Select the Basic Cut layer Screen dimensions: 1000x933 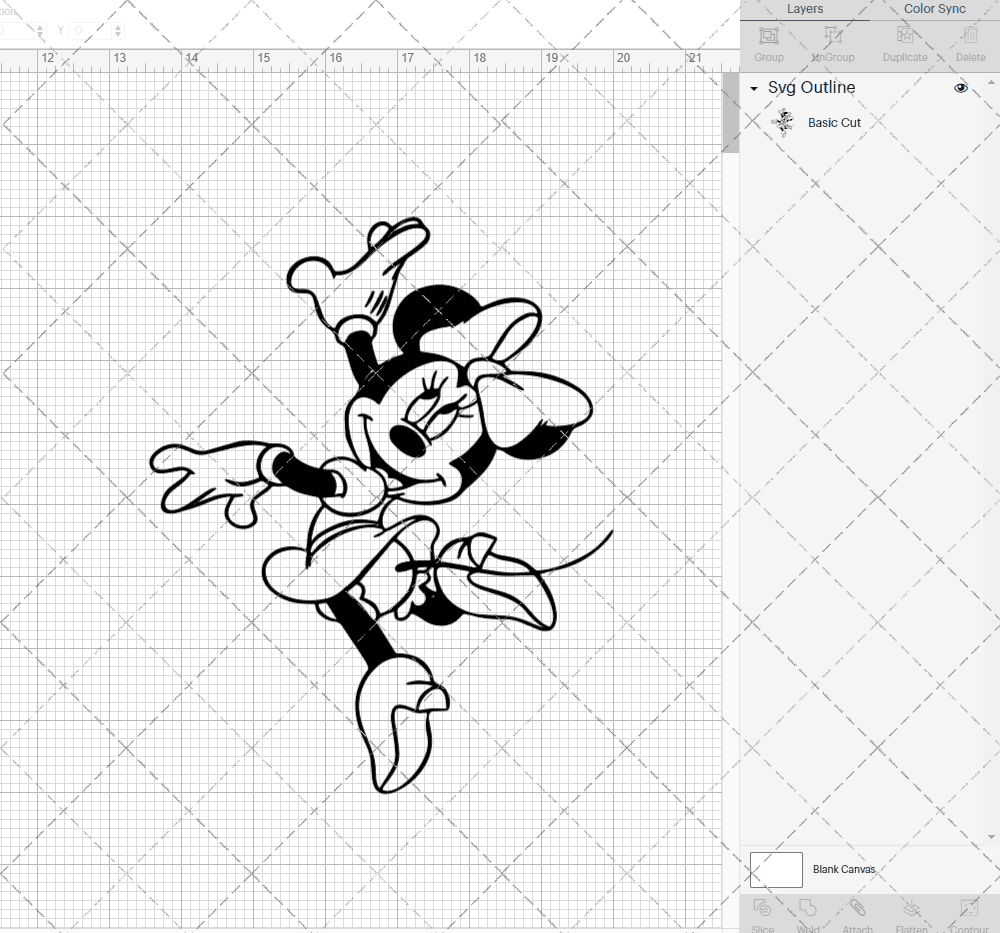coord(834,122)
